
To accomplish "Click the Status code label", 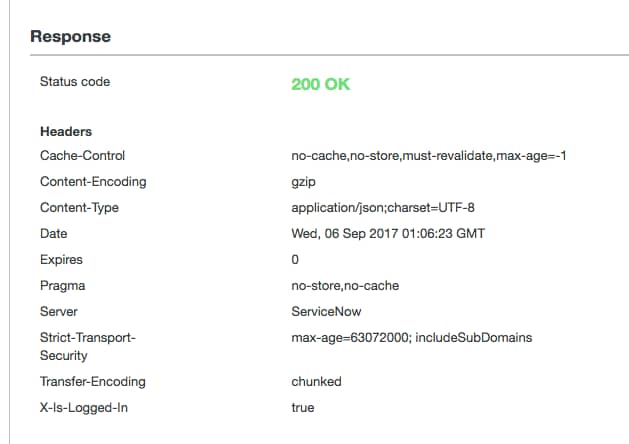I will pyautogui.click(x=75, y=81).
